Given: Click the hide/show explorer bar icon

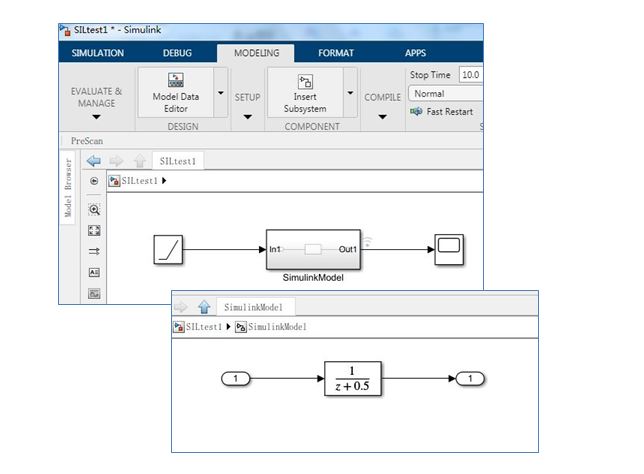Looking at the screenshot, I should tap(94, 181).
